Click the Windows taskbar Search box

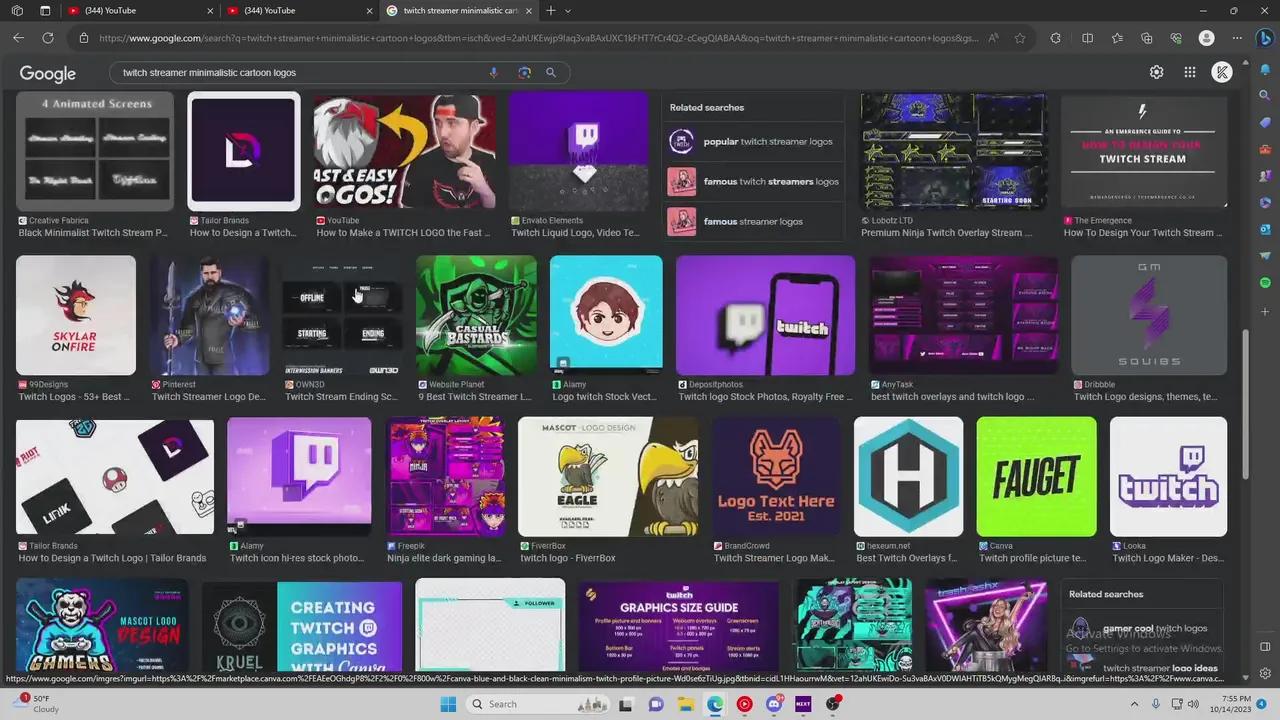coord(536,704)
